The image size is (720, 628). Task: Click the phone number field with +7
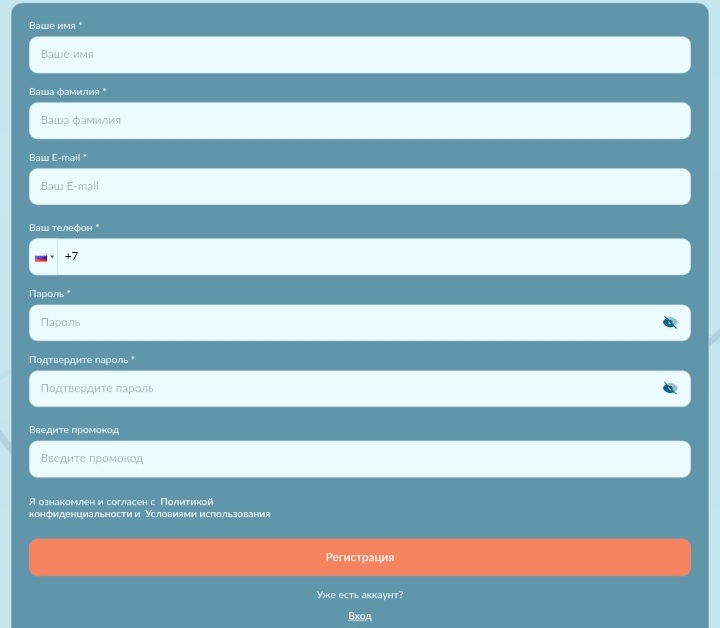click(370, 257)
